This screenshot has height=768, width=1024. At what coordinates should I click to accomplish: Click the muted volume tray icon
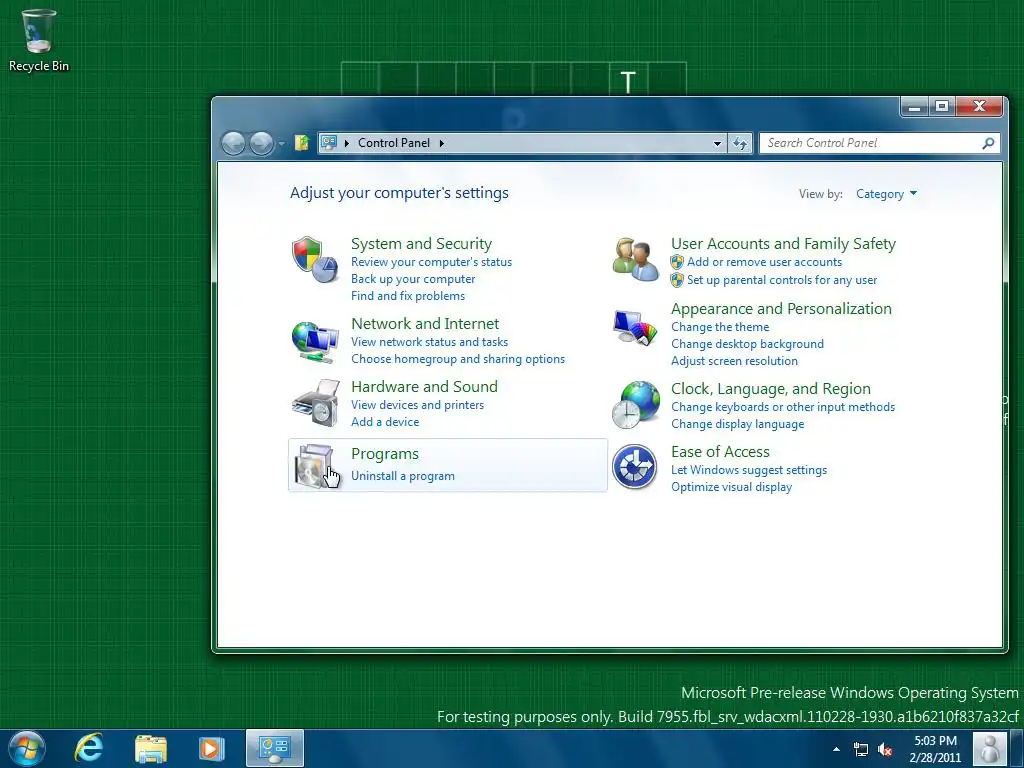[885, 750]
